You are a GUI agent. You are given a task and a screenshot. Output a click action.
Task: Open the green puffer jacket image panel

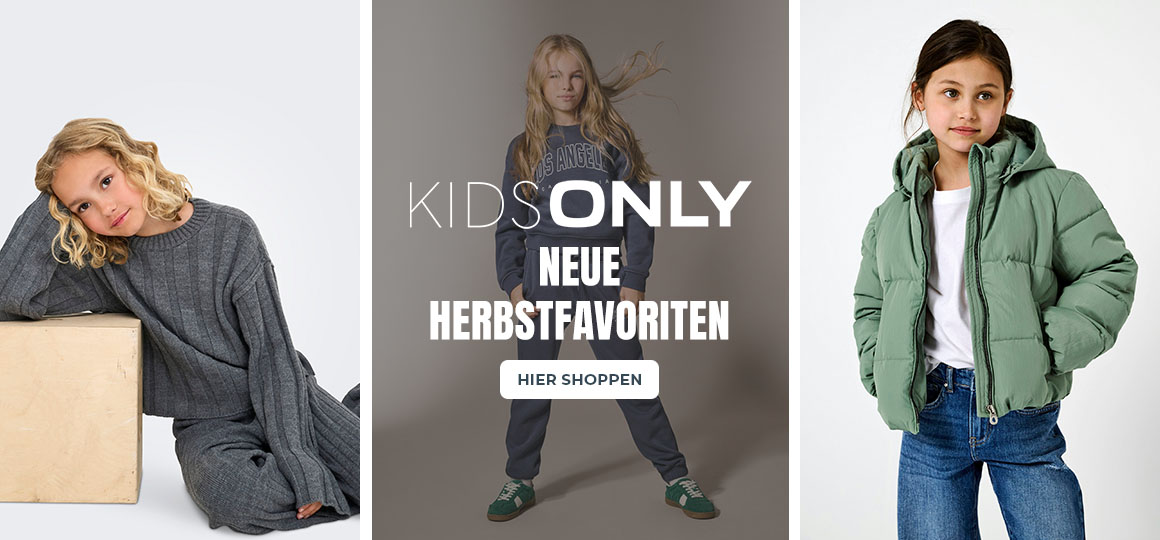tap(980, 270)
